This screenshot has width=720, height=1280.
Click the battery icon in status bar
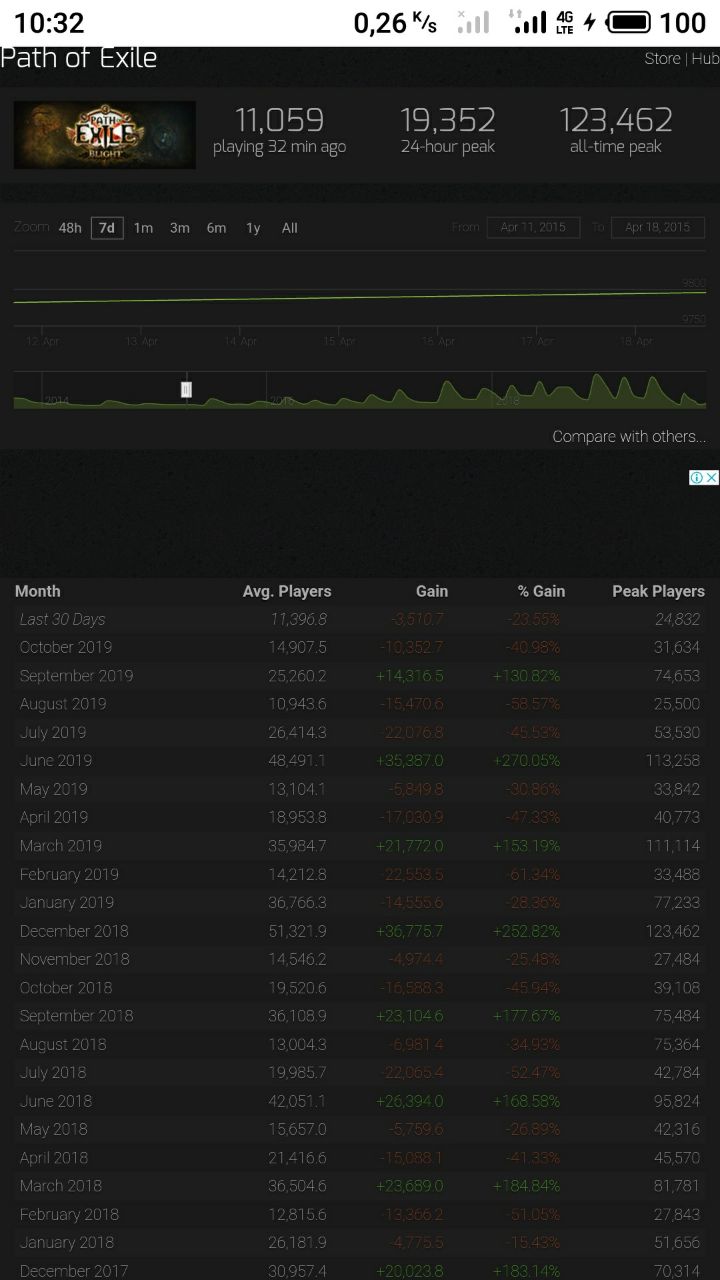click(x=629, y=22)
